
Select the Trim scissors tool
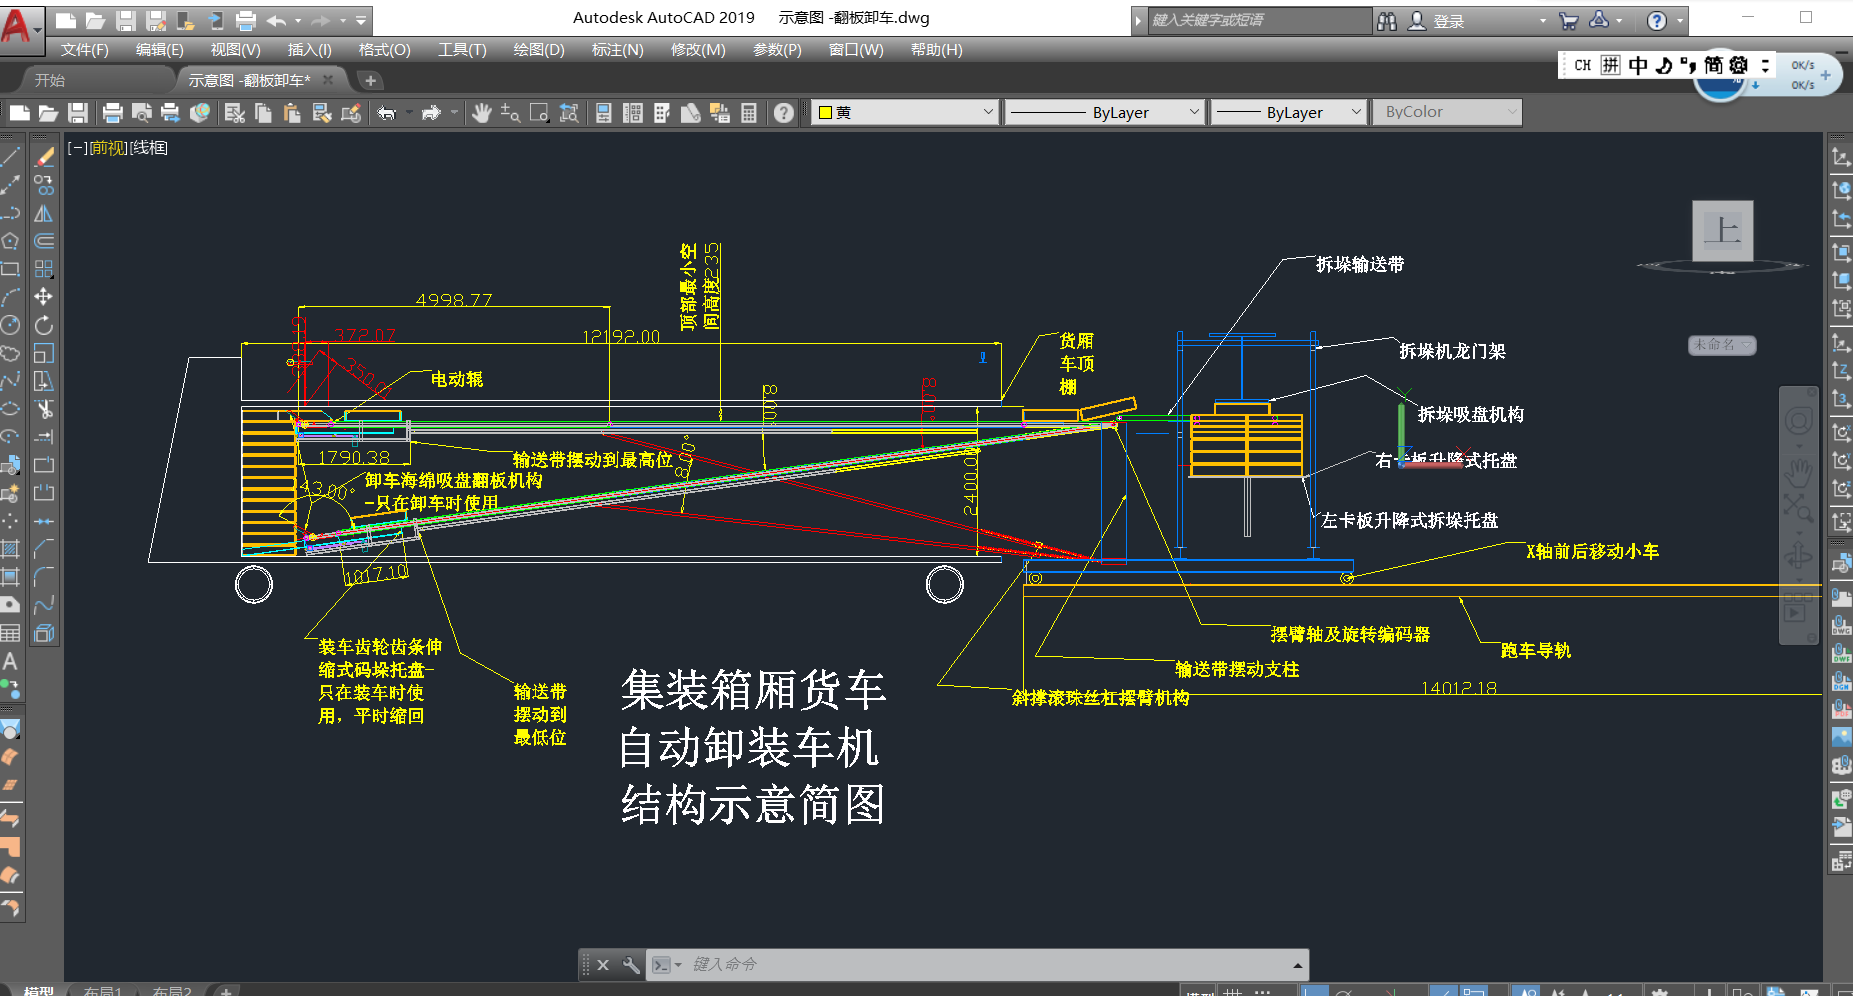click(44, 409)
